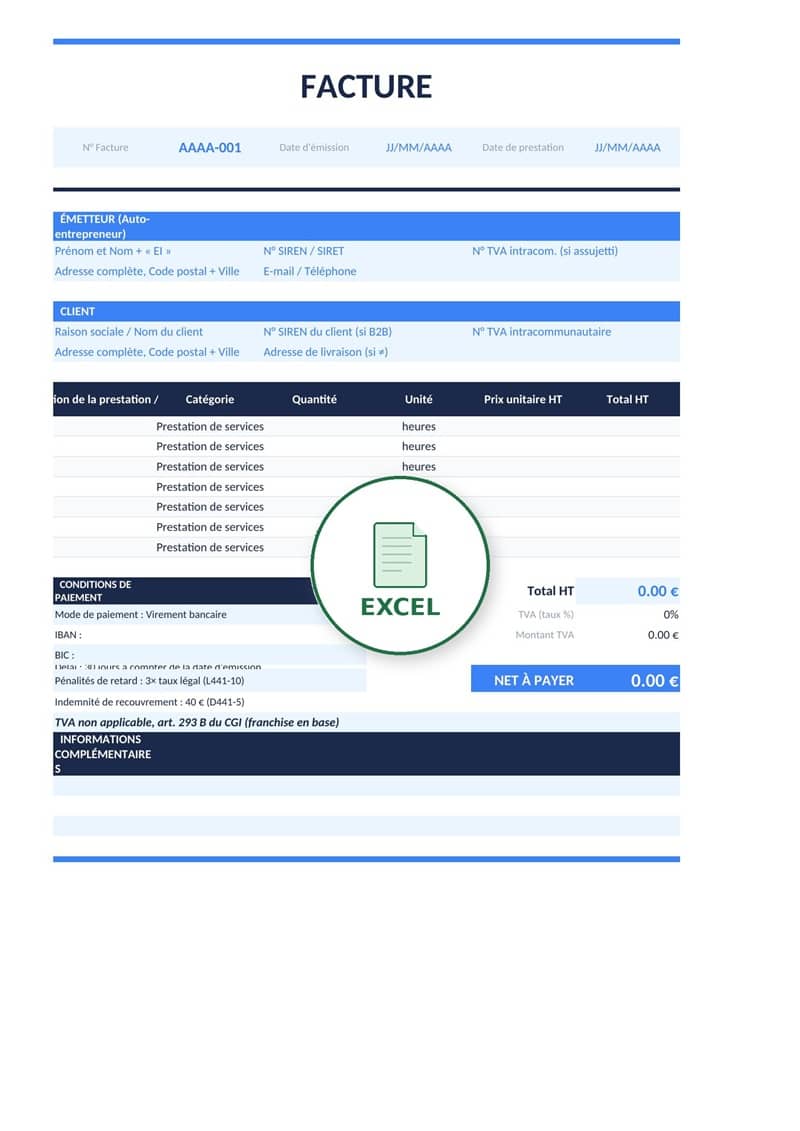
Task: Select the E-mail / Téléphone field
Action: (x=309, y=271)
